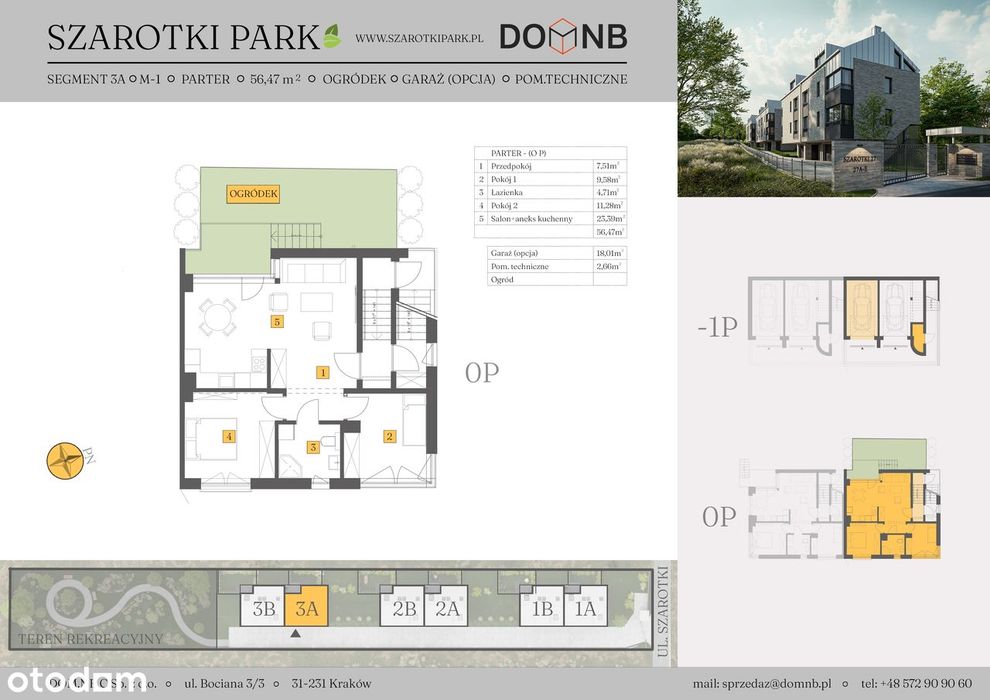The height and width of the screenshot is (700, 990).
Task: Select highlighted segment 3A on the site map
Action: pos(306,606)
